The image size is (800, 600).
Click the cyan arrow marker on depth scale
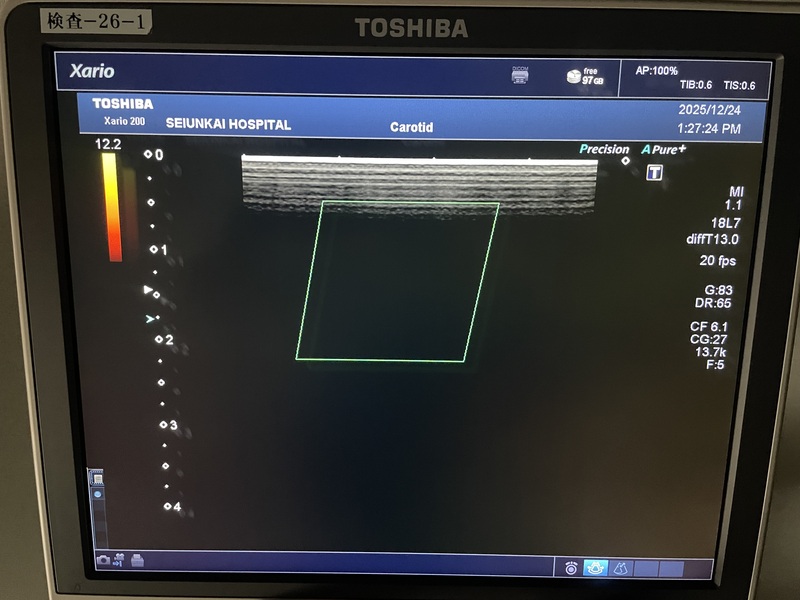pos(150,319)
